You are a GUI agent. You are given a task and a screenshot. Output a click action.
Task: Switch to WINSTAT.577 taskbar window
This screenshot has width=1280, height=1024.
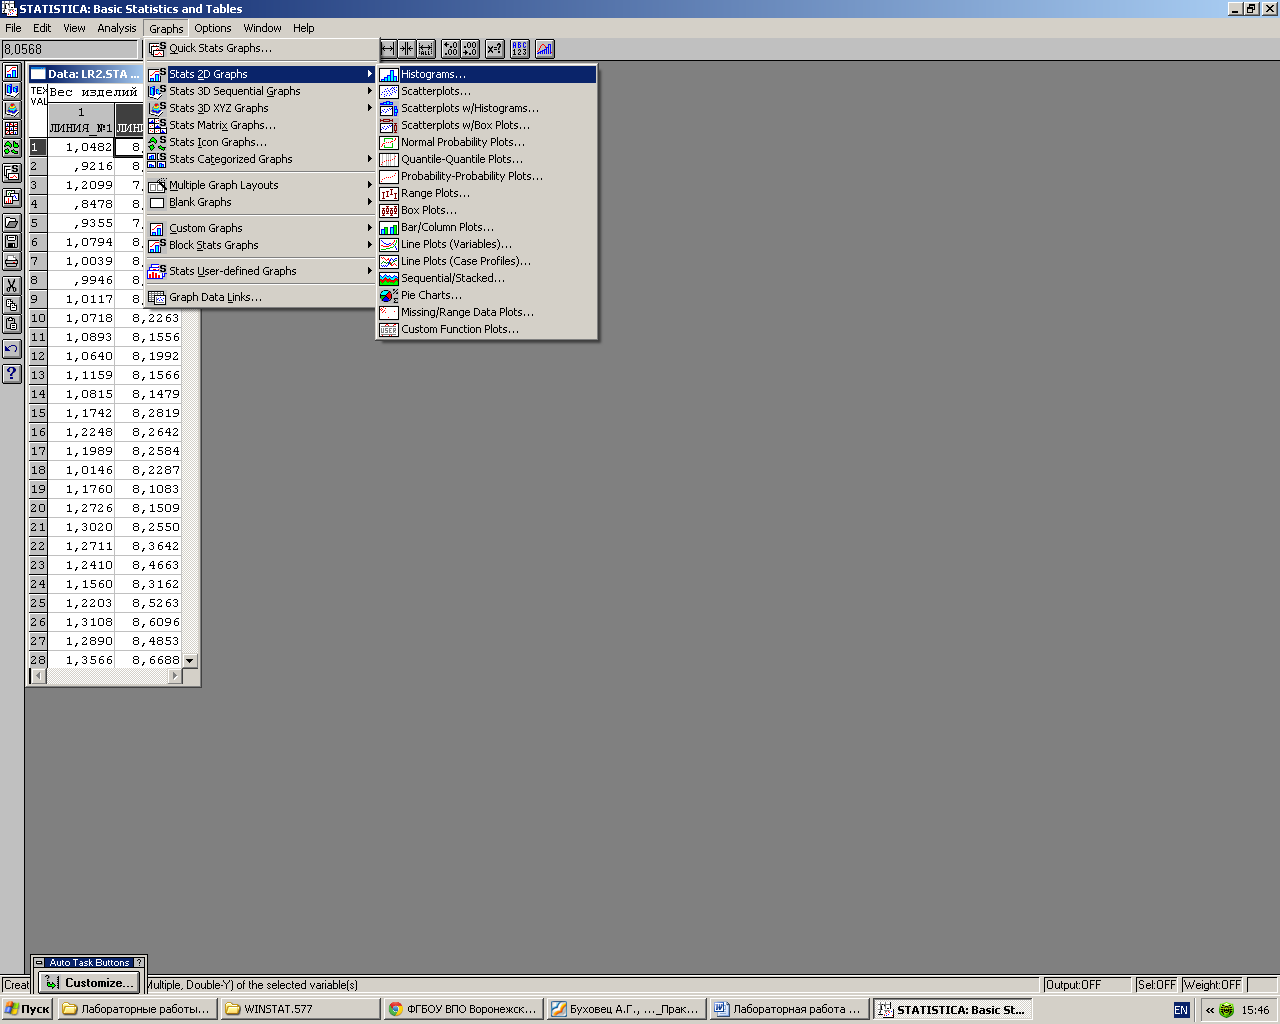[300, 1009]
